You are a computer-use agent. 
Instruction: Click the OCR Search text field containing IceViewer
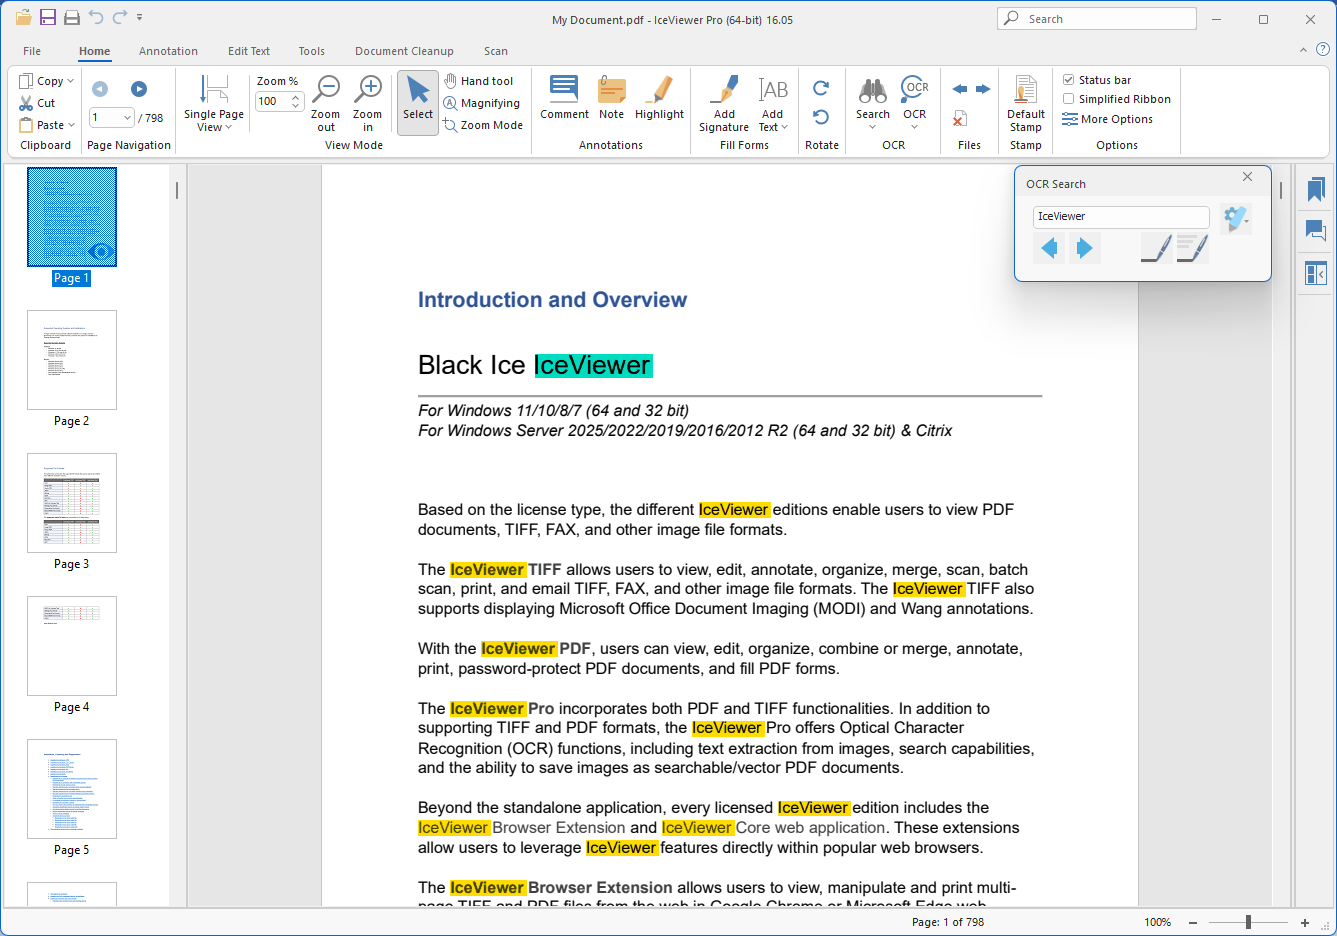click(1121, 217)
